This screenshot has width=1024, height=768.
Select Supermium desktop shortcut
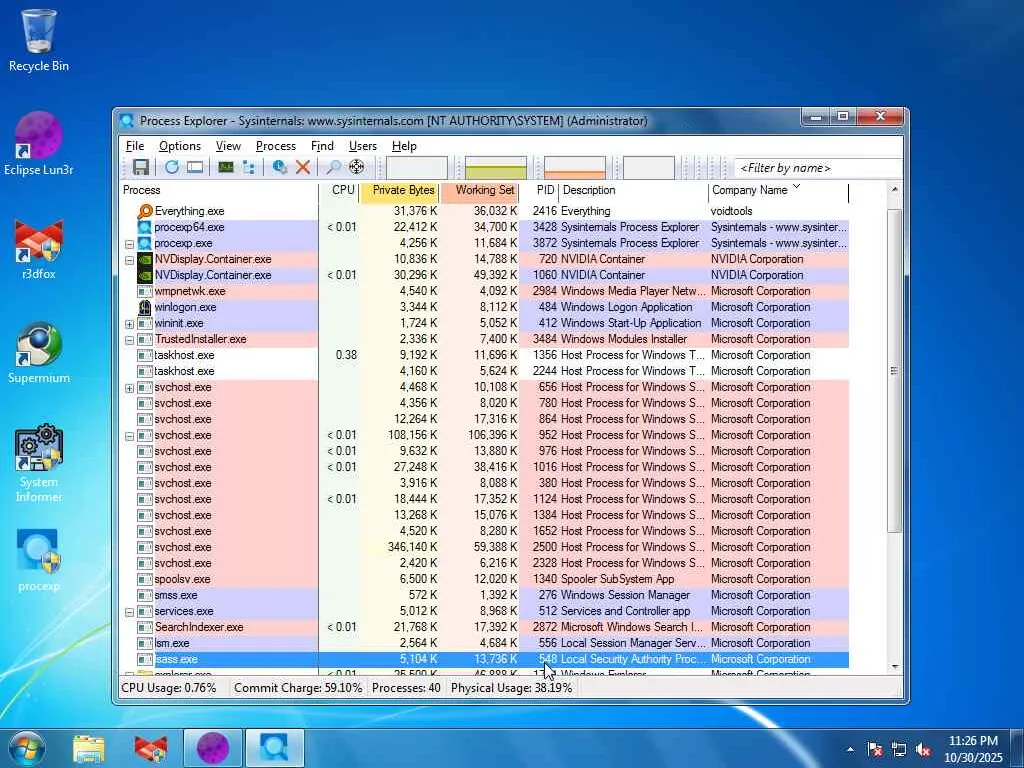point(39,353)
